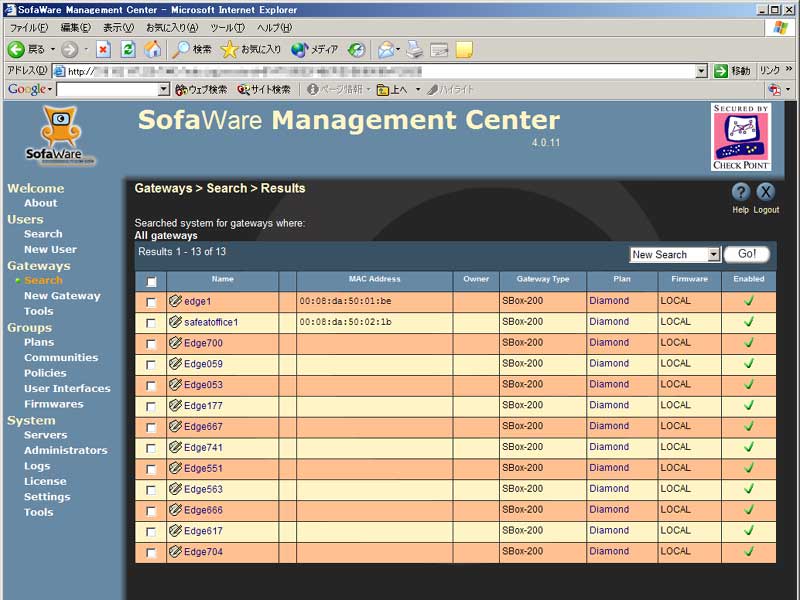Open the お気に入り(A) menu
The image size is (800, 600).
172,28
